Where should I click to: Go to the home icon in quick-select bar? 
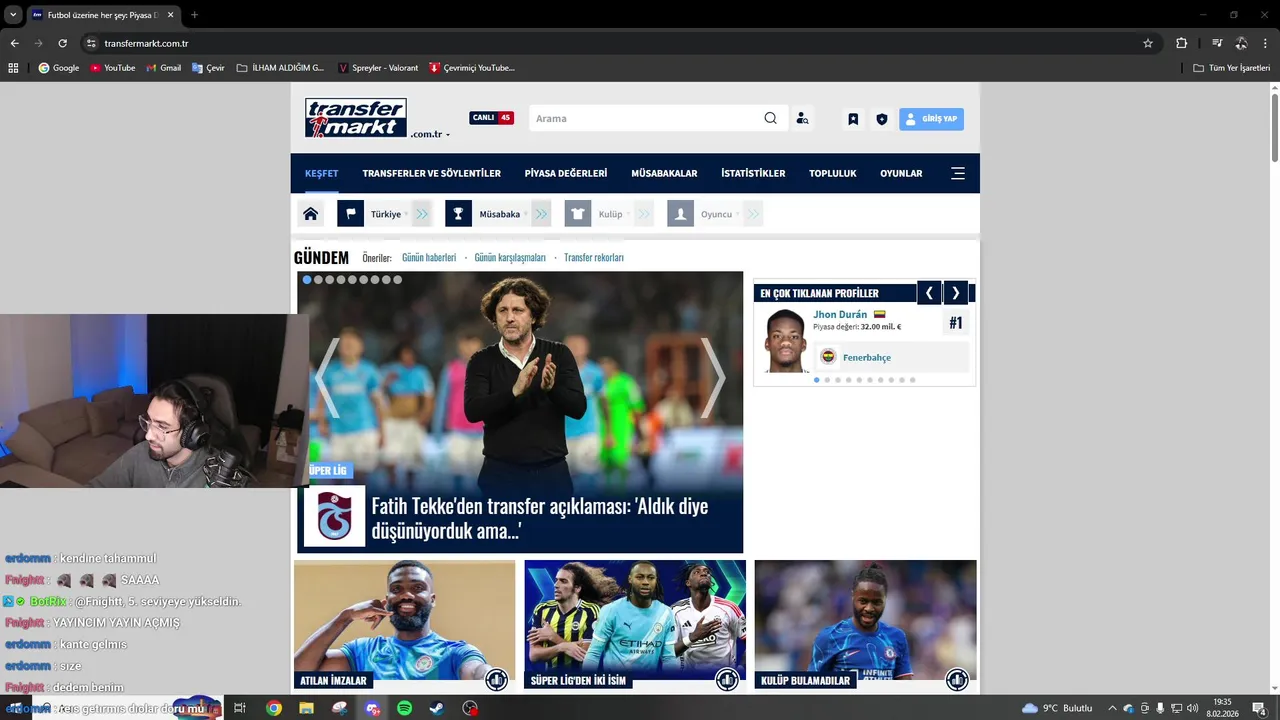pos(311,214)
